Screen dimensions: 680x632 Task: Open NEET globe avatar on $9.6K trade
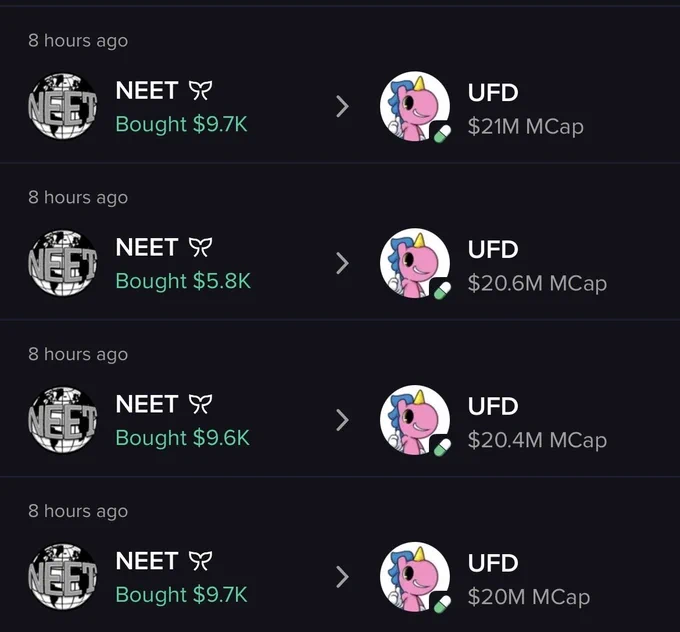pyautogui.click(x=63, y=420)
